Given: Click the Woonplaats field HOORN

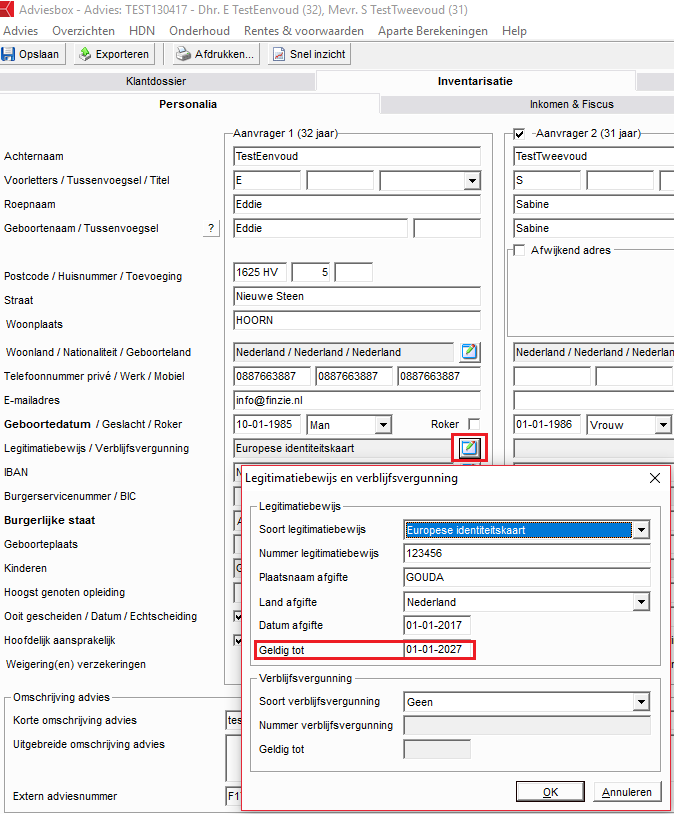Looking at the screenshot, I should click(357, 320).
